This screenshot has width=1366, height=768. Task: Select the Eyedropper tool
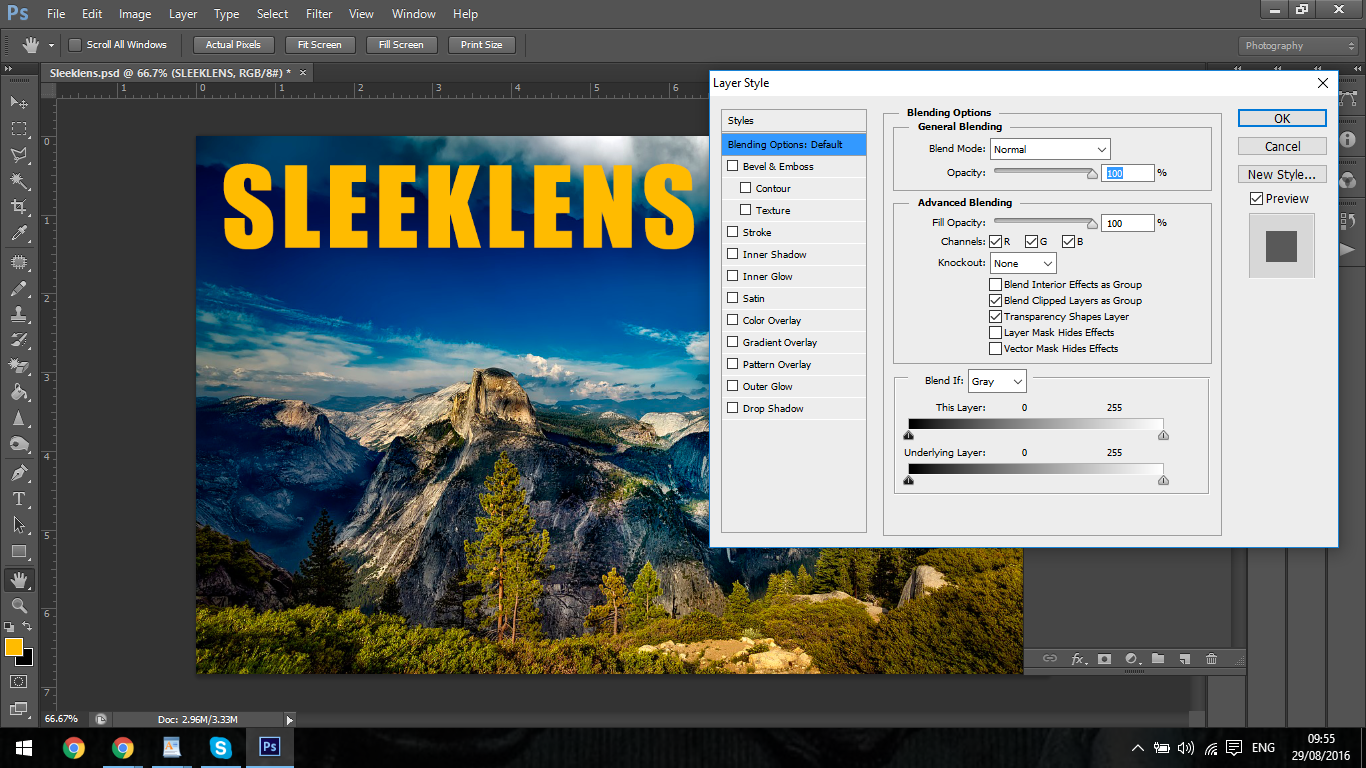(x=19, y=234)
